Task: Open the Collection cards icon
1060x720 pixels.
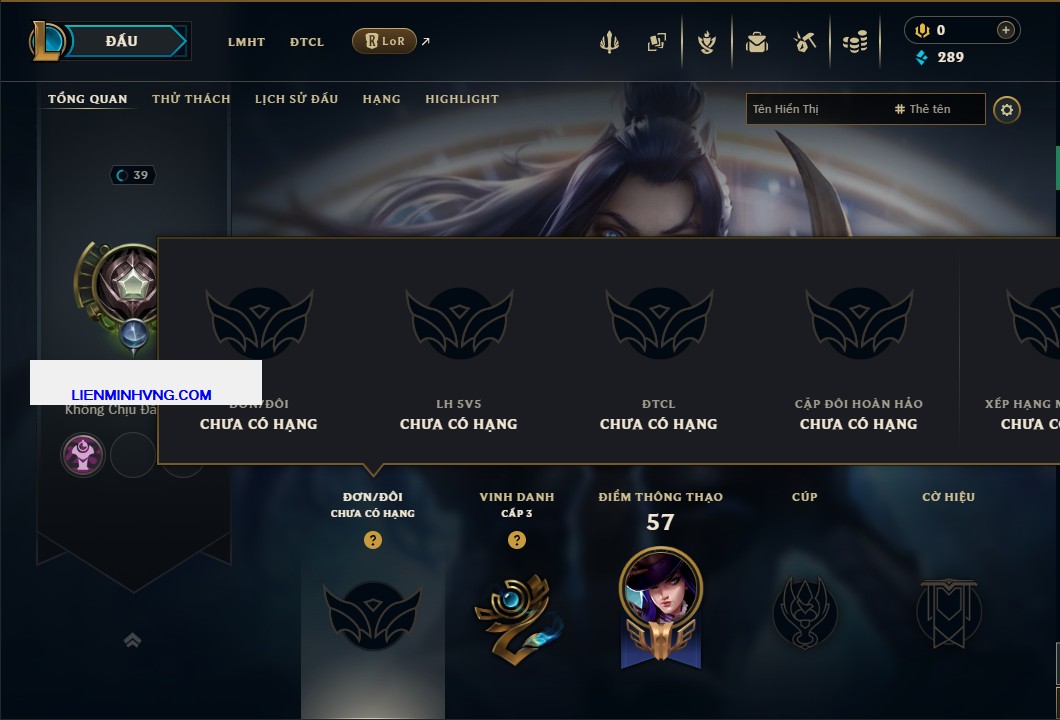Action: point(656,42)
